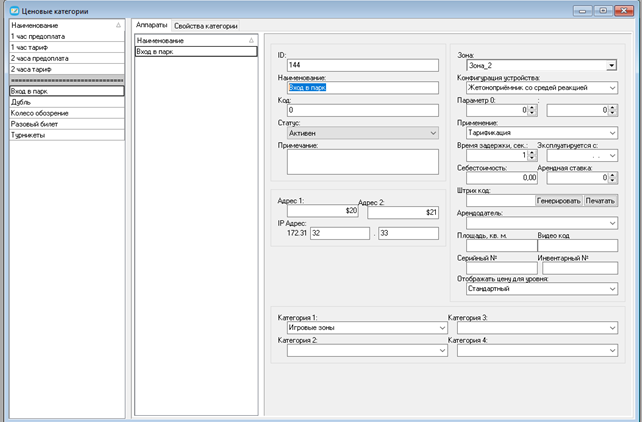
Task: Adjust the Время задержки spinner arrows
Action: point(532,155)
